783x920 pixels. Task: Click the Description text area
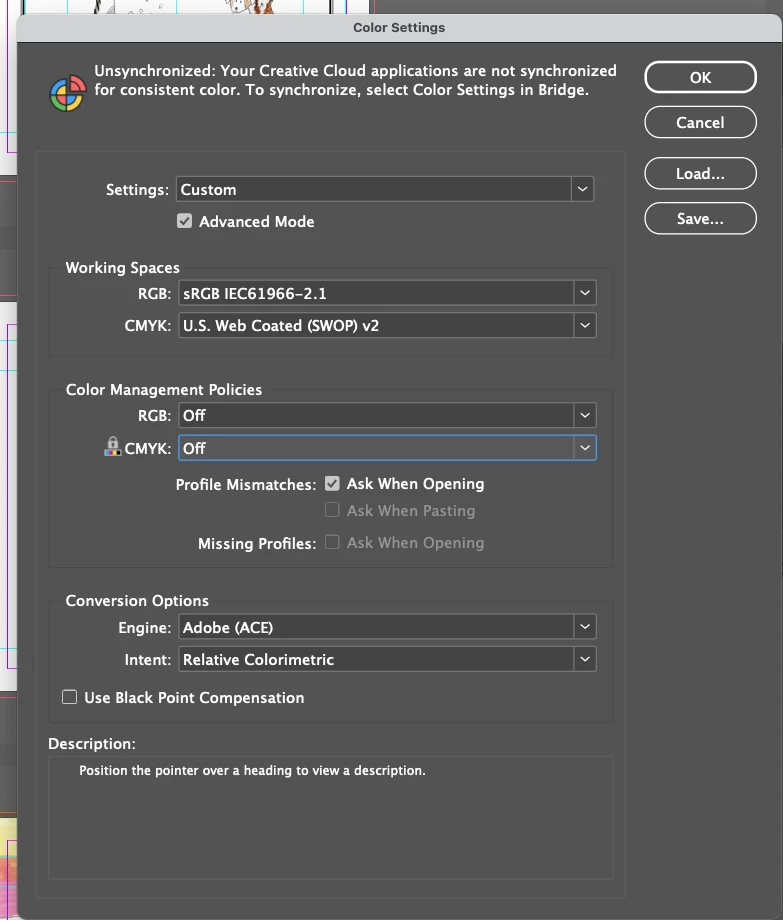point(331,818)
